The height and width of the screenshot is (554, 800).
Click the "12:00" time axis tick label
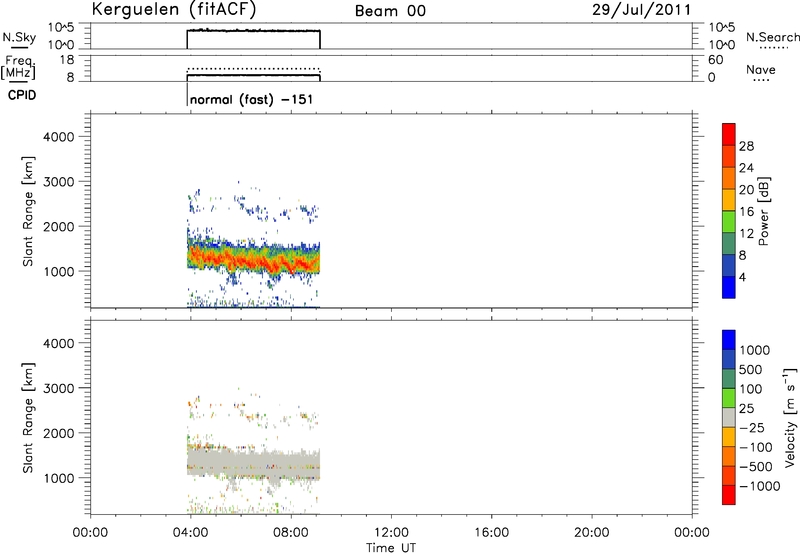click(x=391, y=533)
